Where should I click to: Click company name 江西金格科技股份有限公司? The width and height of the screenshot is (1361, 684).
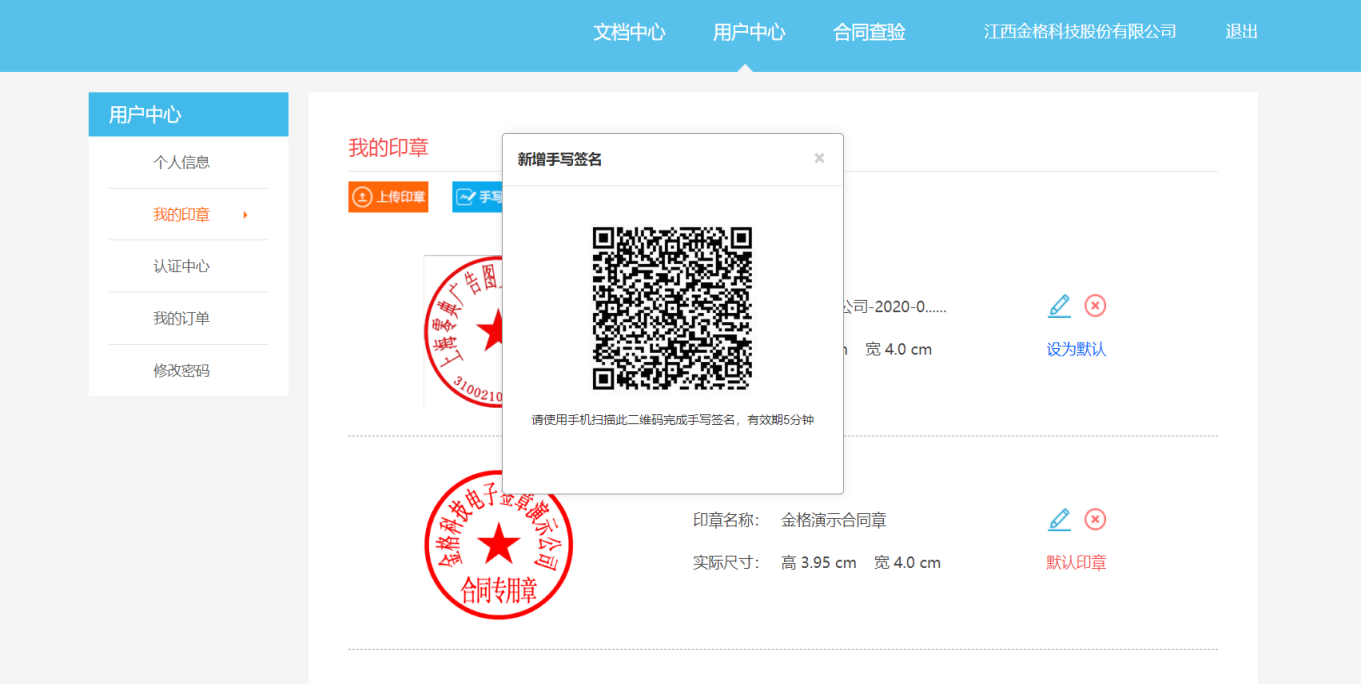(x=1080, y=32)
